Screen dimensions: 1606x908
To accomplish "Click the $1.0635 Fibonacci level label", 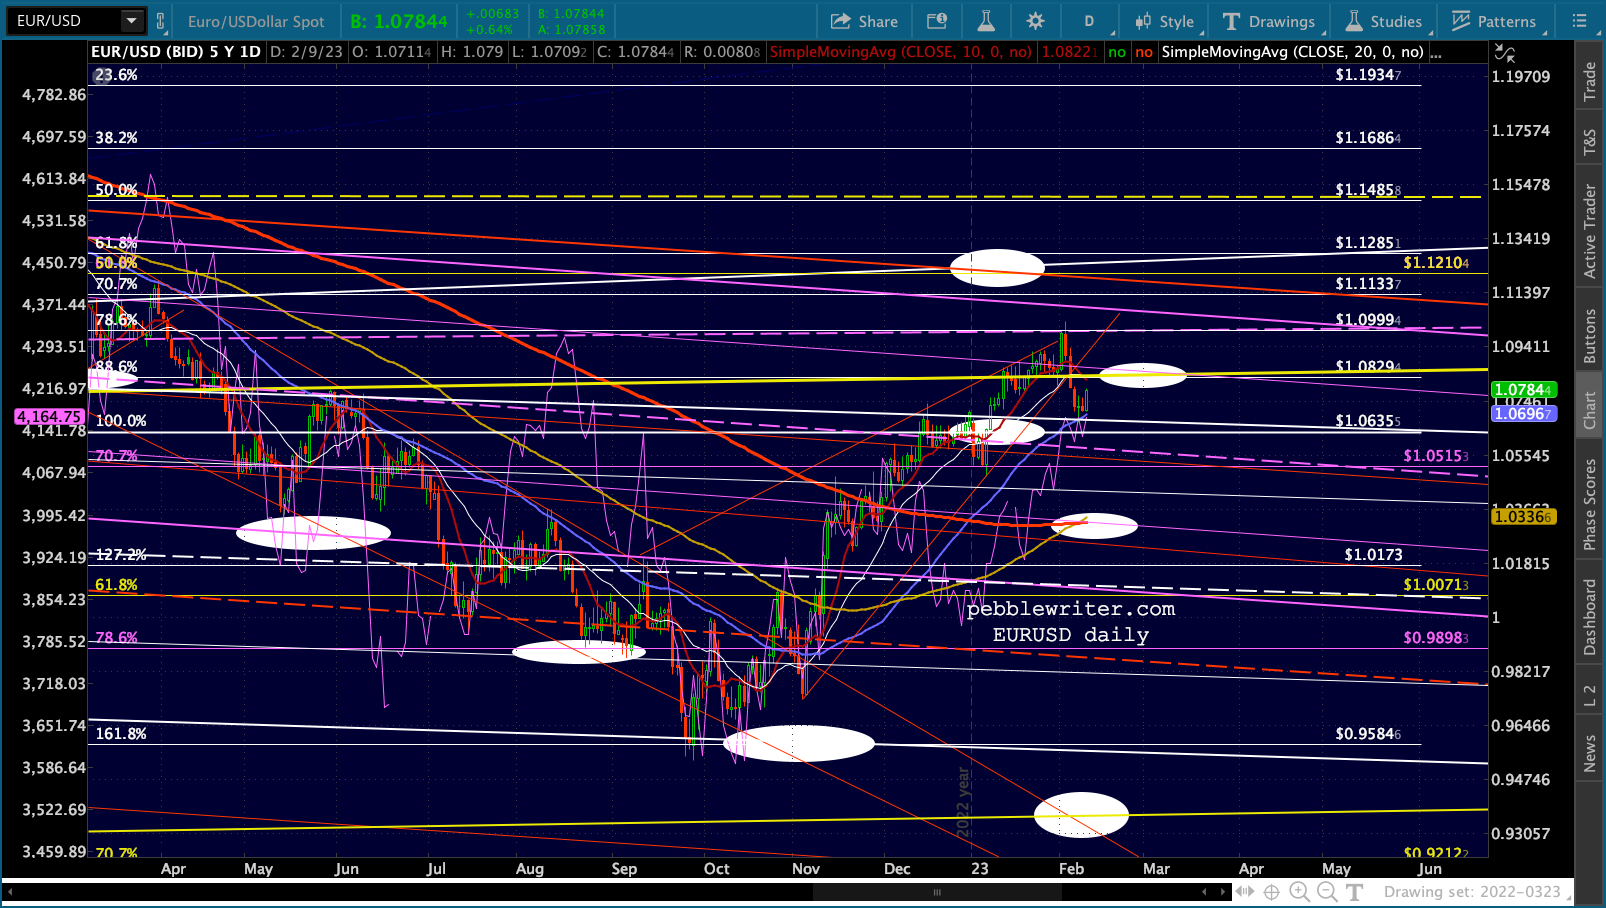I will pos(1368,421).
